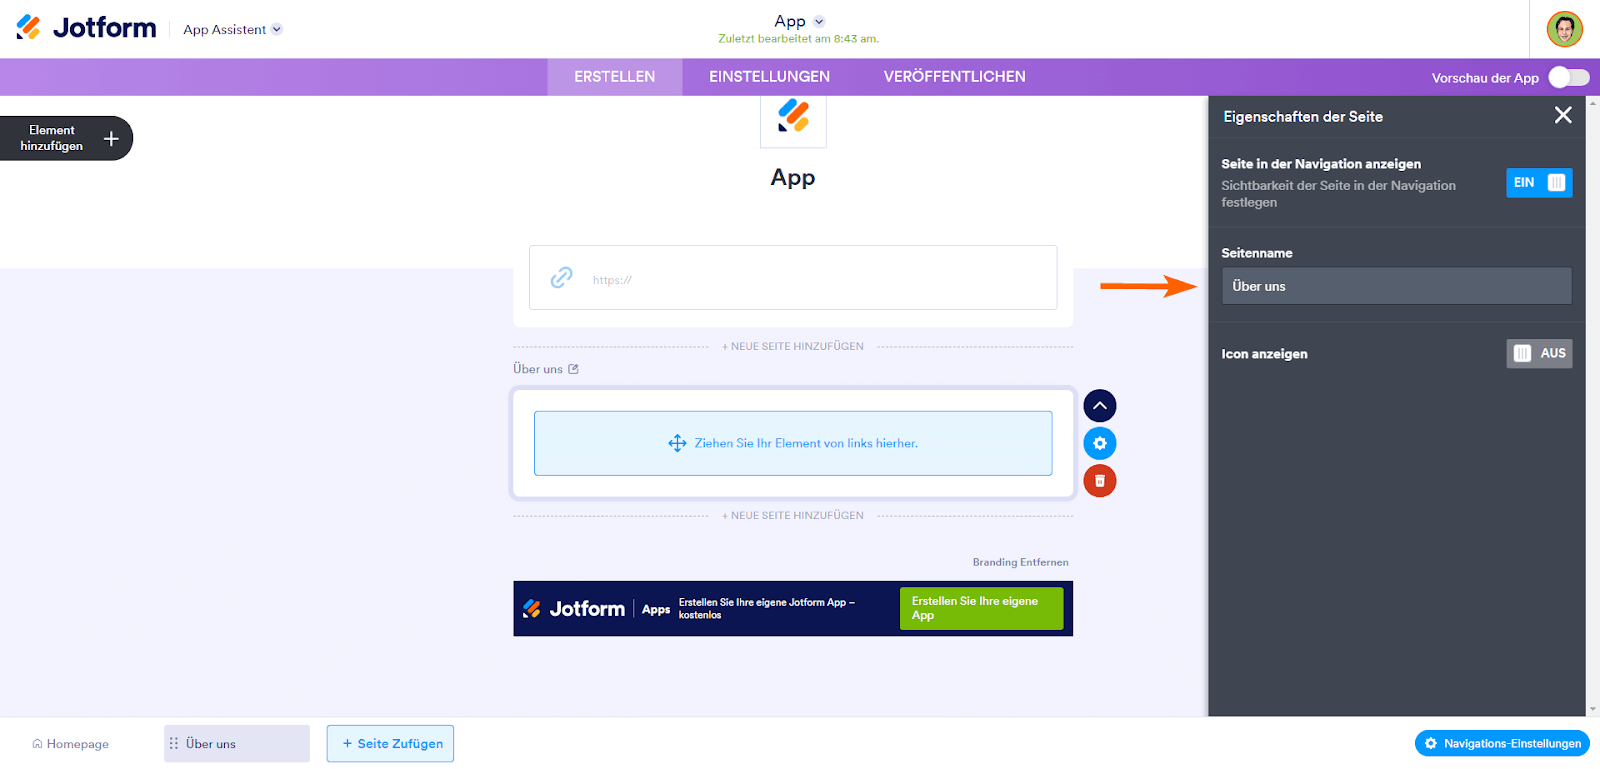Click the app logo image above title
Image resolution: width=1600 pixels, height=769 pixels.
click(x=793, y=117)
